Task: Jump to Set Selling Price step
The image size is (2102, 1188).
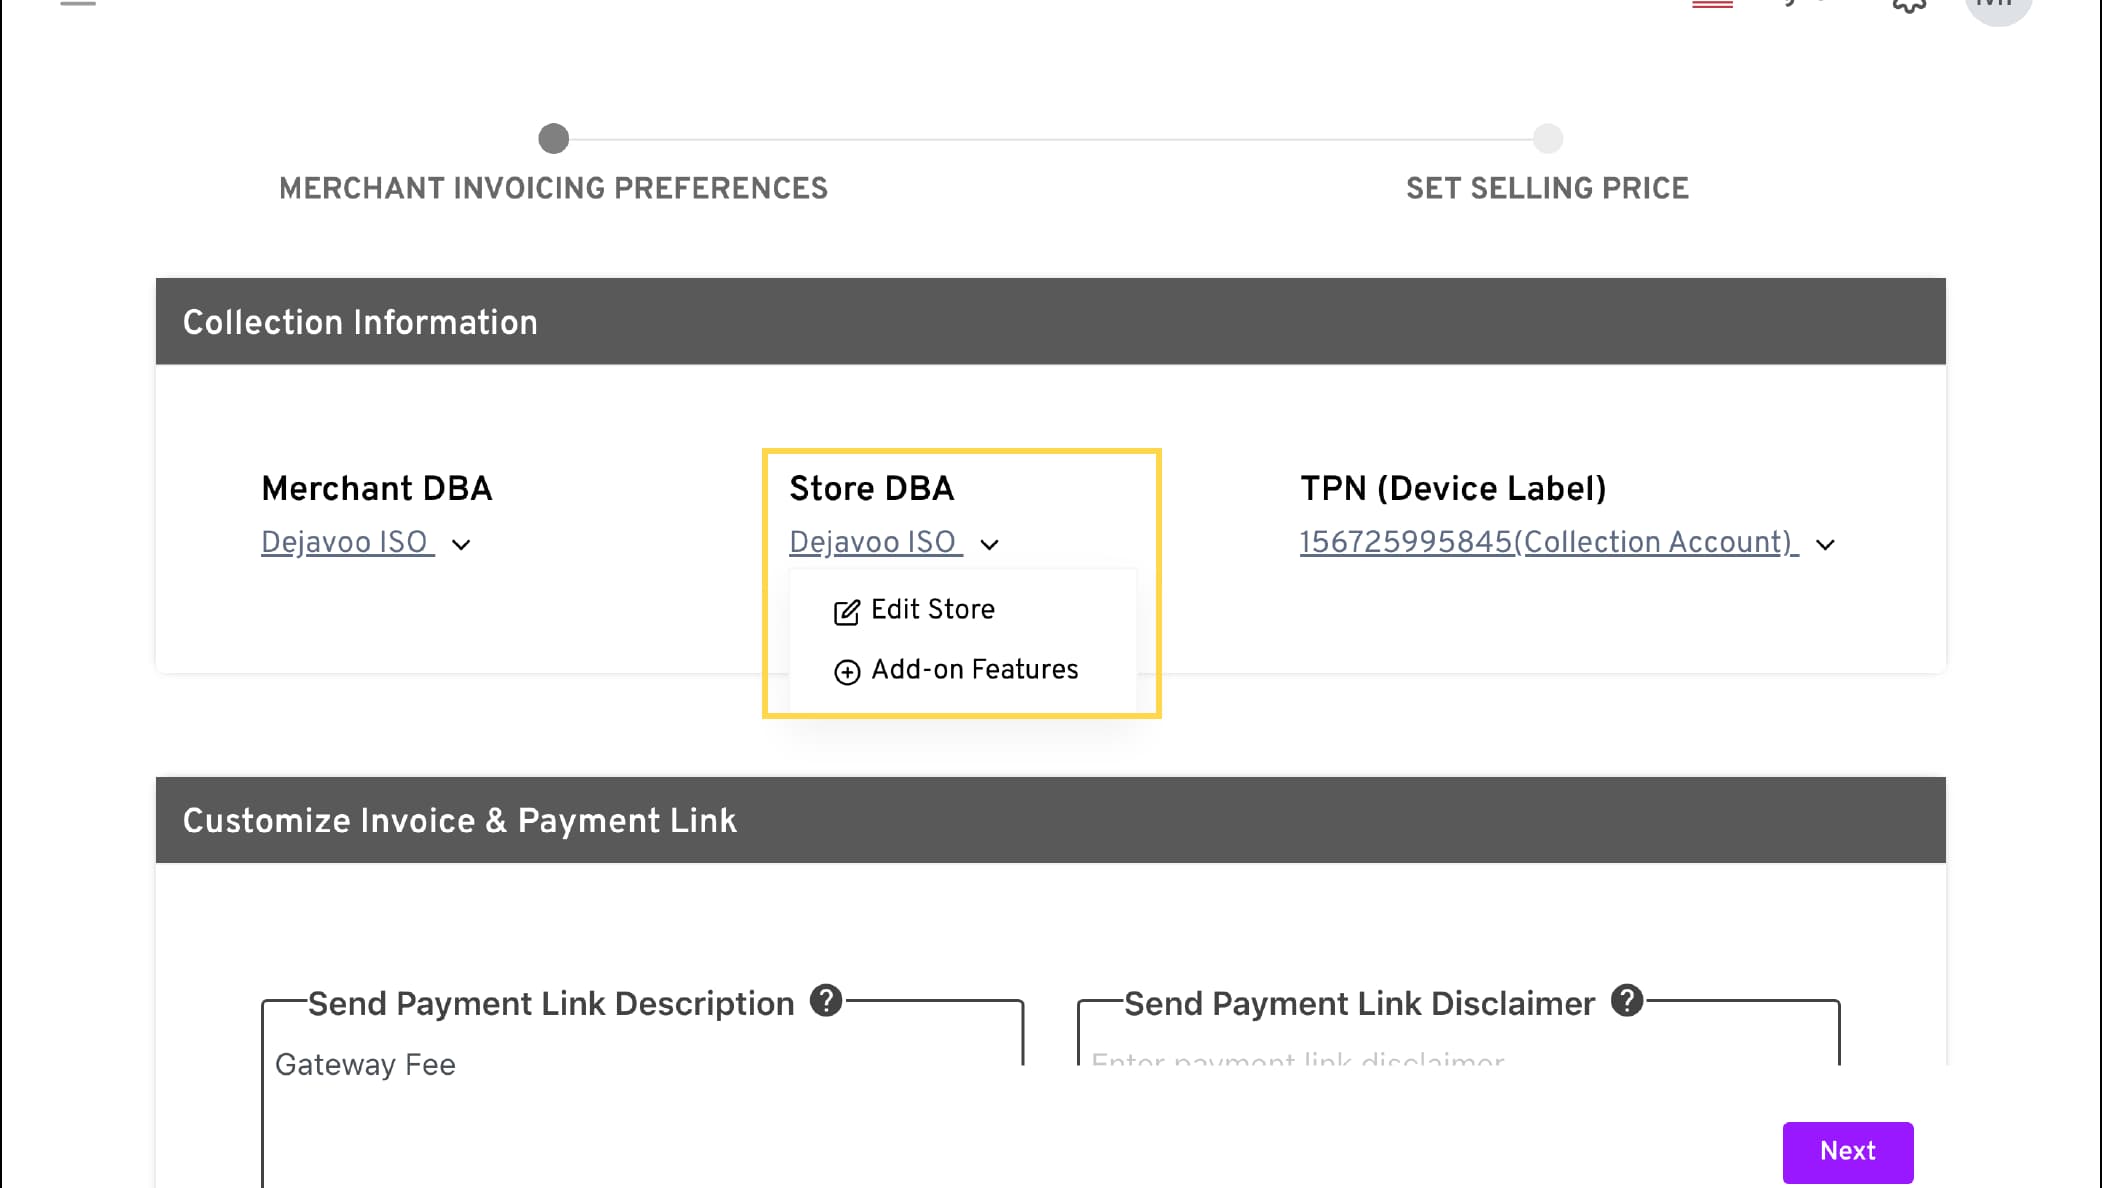Action: pos(1547,140)
